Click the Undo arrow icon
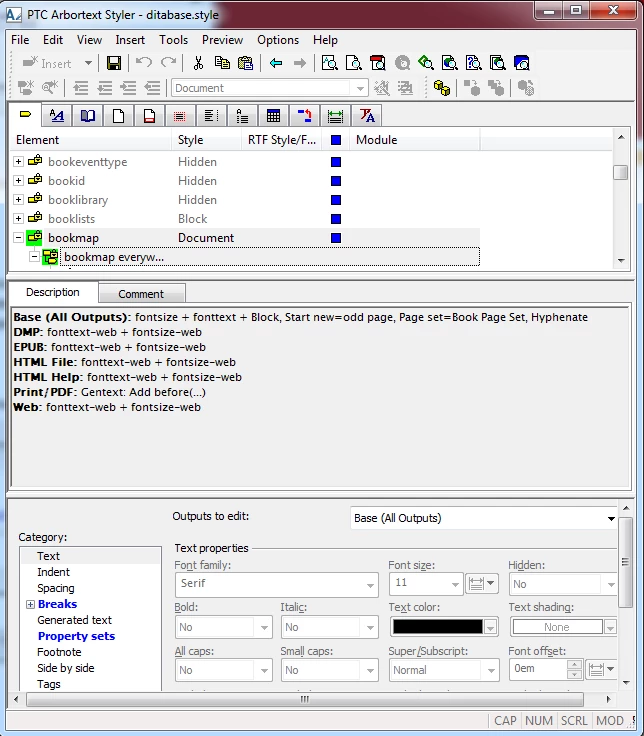This screenshot has width=644, height=736. tap(144, 62)
